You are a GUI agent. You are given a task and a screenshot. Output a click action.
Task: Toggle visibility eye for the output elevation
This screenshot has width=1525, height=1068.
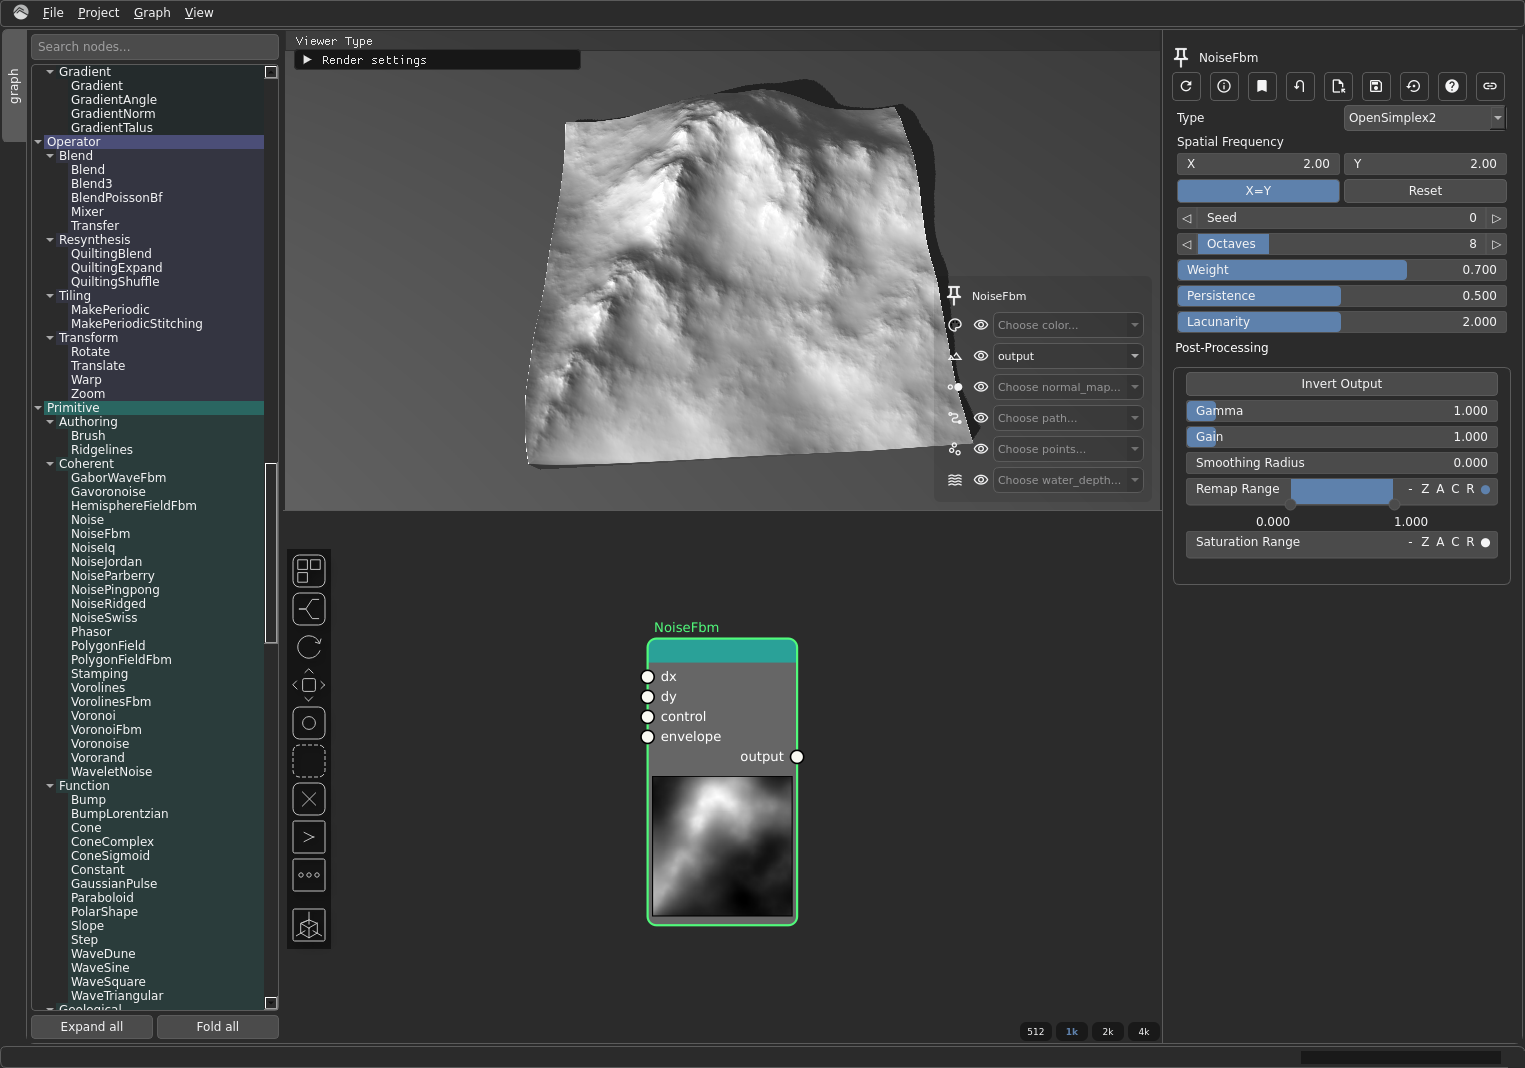pos(981,356)
